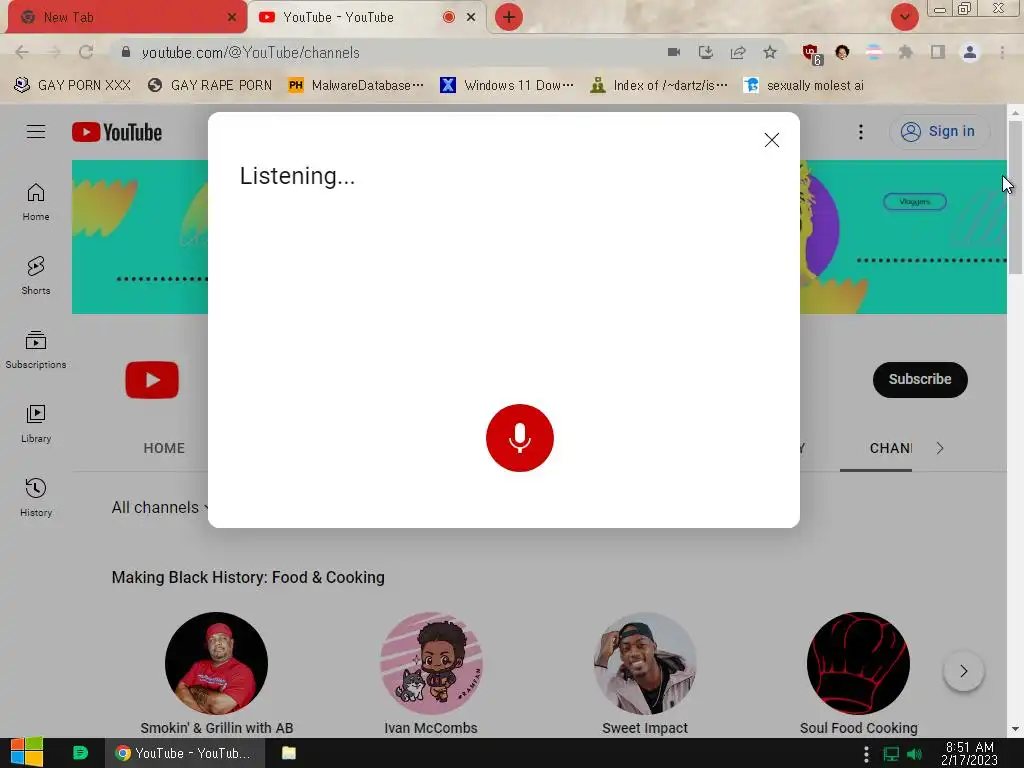Click the Making Black History: Food & Cooking heading
This screenshot has height=768, width=1024.
pos(248,577)
